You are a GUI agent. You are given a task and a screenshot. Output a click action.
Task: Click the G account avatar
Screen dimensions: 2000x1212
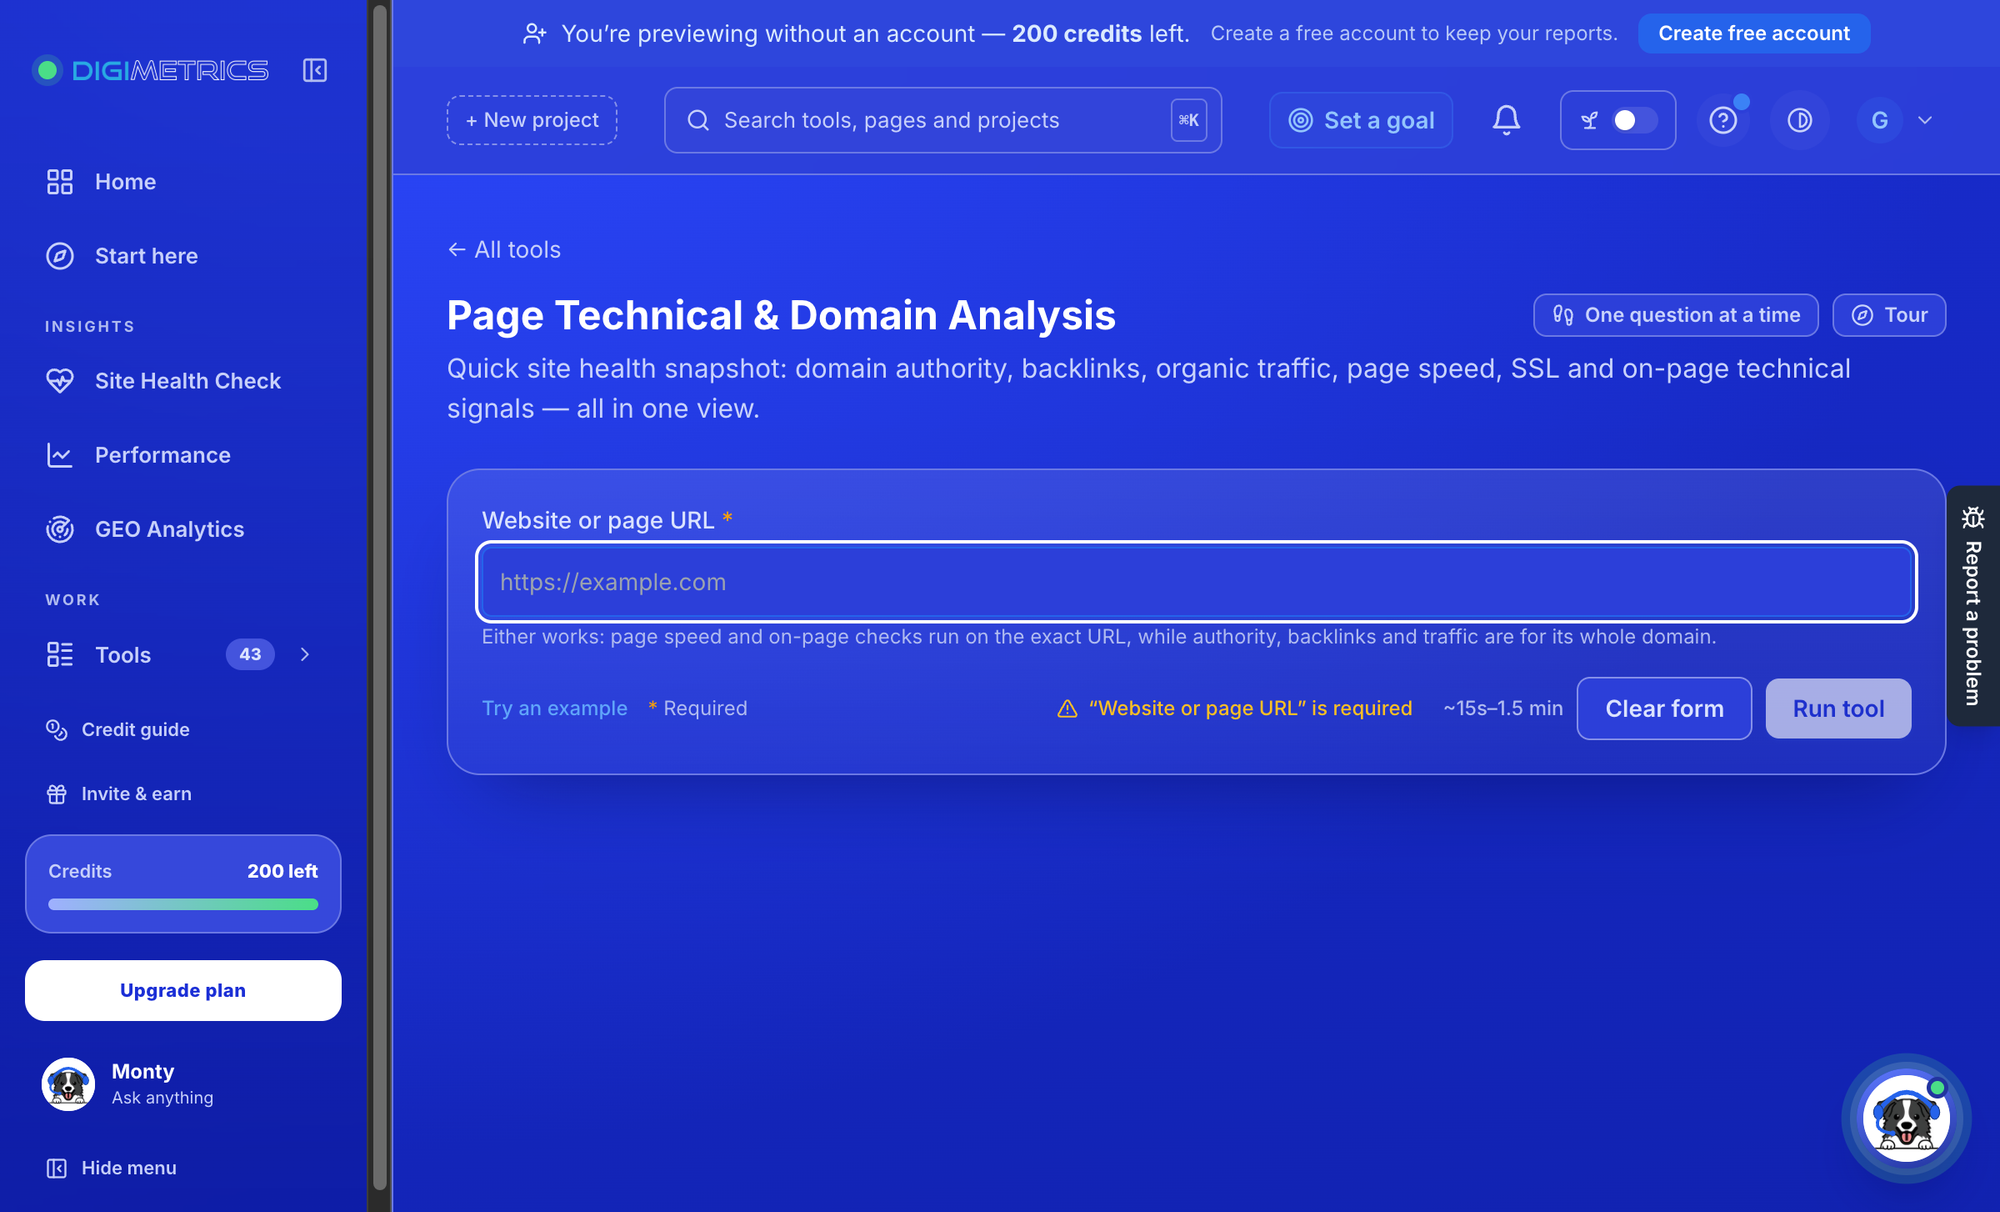tap(1880, 120)
